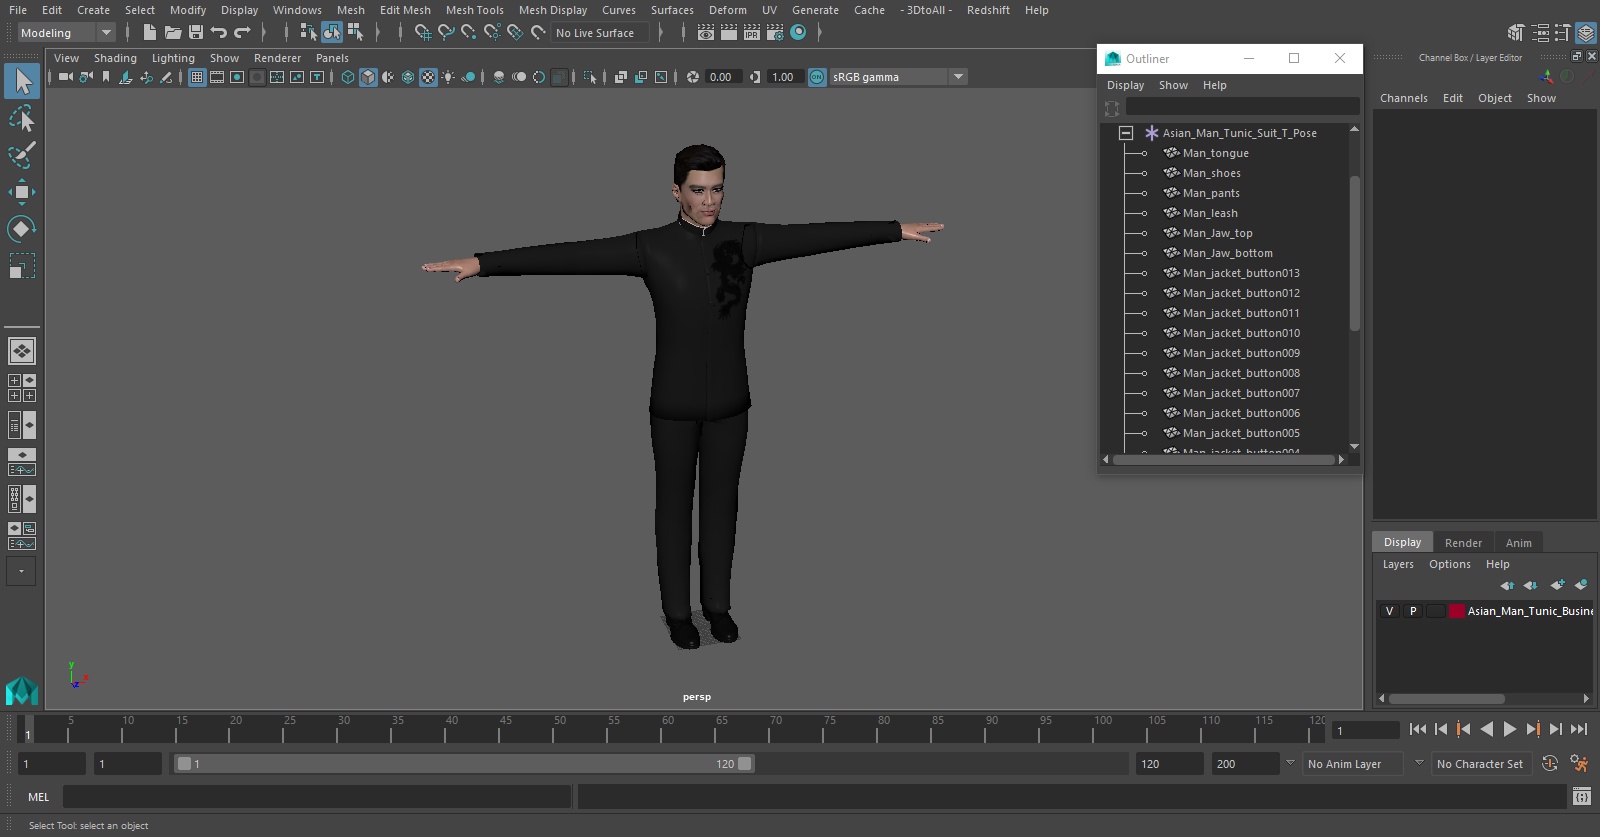Viewport: 1600px width, 837px height.
Task: Click the time range slider bar
Action: (465, 764)
